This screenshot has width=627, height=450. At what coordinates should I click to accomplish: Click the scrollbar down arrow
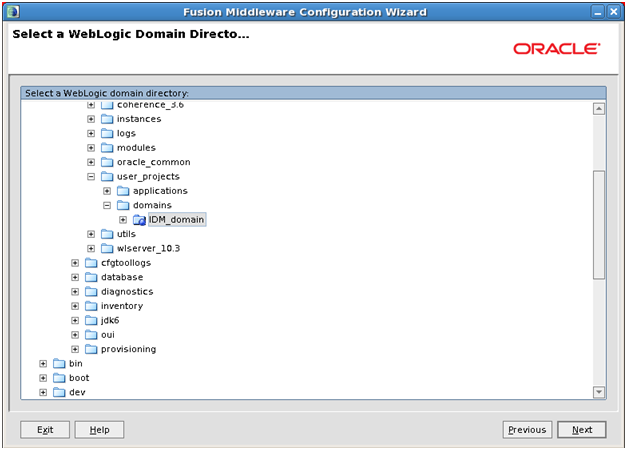tap(599, 392)
